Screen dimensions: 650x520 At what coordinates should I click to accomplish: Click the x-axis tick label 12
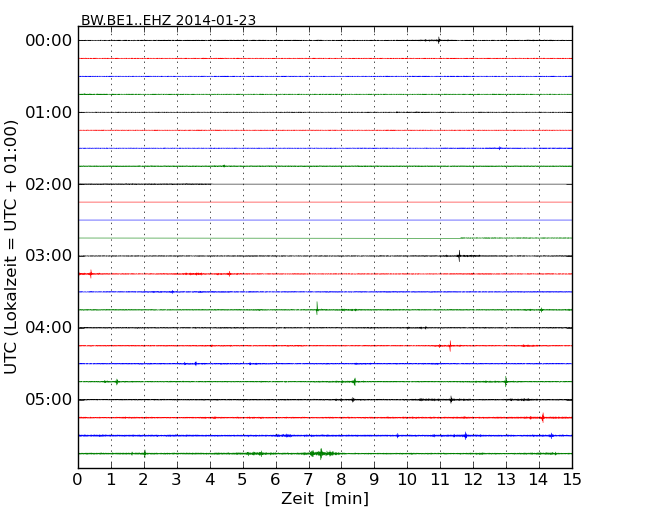(473, 479)
